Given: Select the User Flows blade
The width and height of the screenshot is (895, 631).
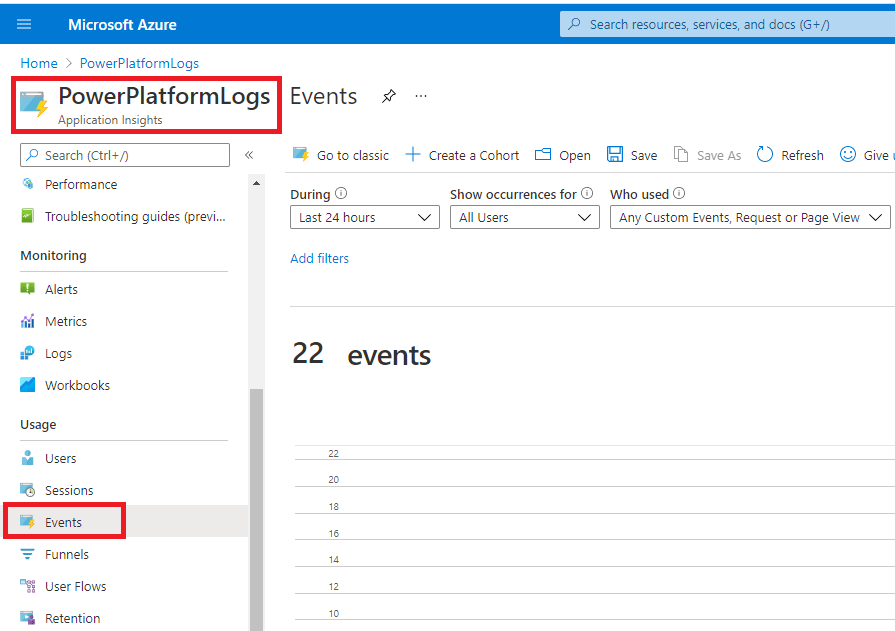Looking at the screenshot, I should (x=78, y=586).
